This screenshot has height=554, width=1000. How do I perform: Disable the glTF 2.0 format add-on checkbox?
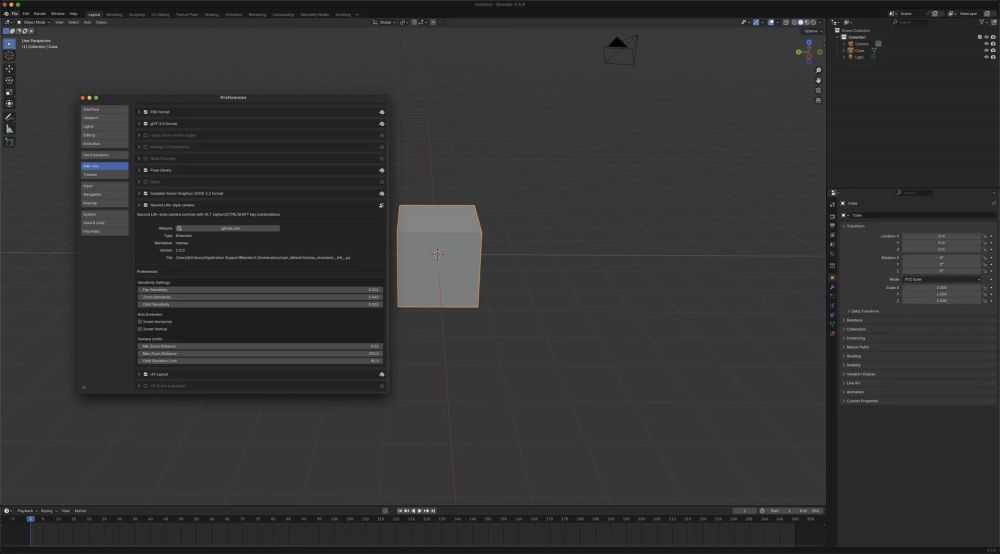click(145, 124)
